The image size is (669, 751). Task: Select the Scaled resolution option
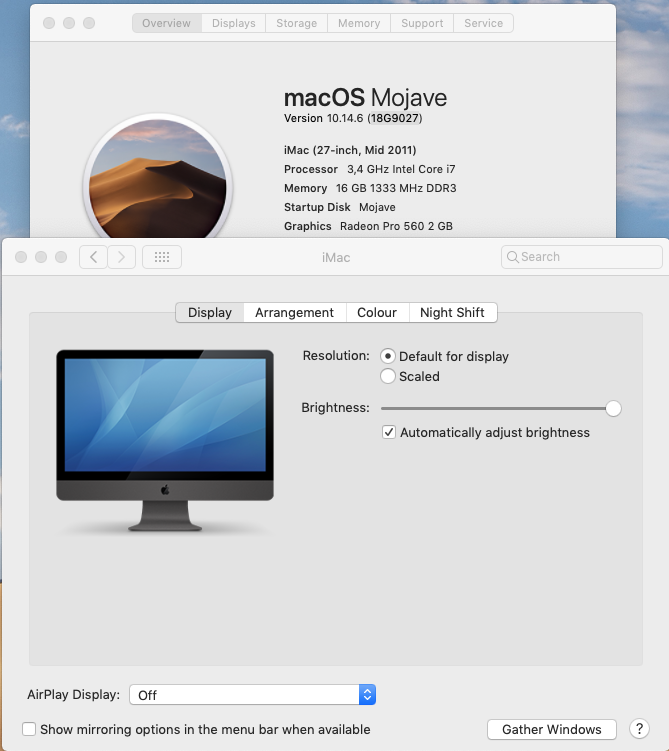[x=387, y=376]
